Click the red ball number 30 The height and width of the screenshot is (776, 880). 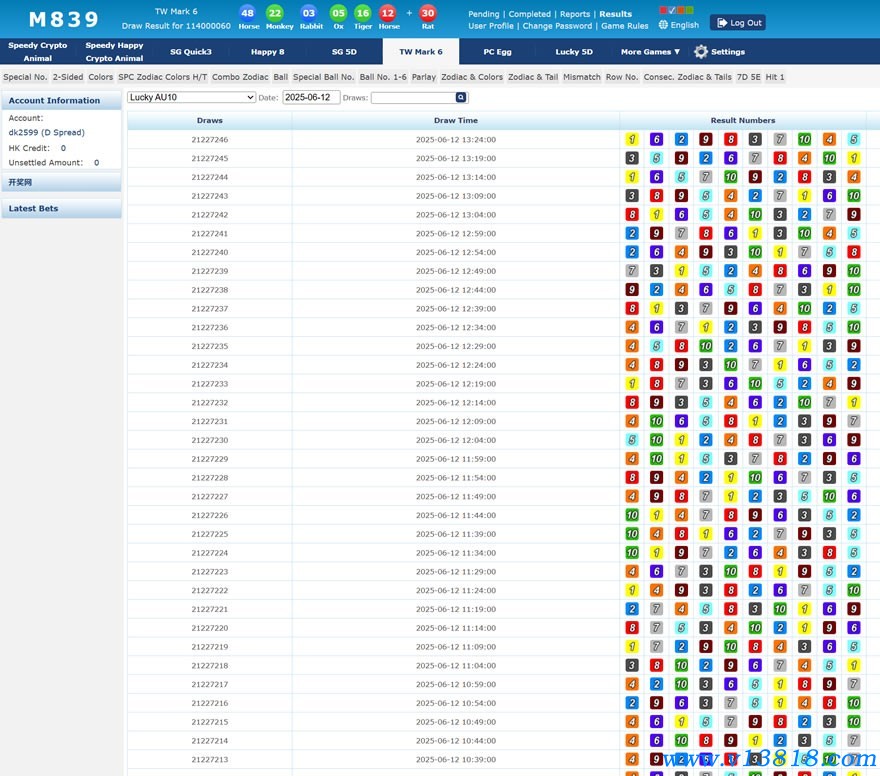[428, 13]
